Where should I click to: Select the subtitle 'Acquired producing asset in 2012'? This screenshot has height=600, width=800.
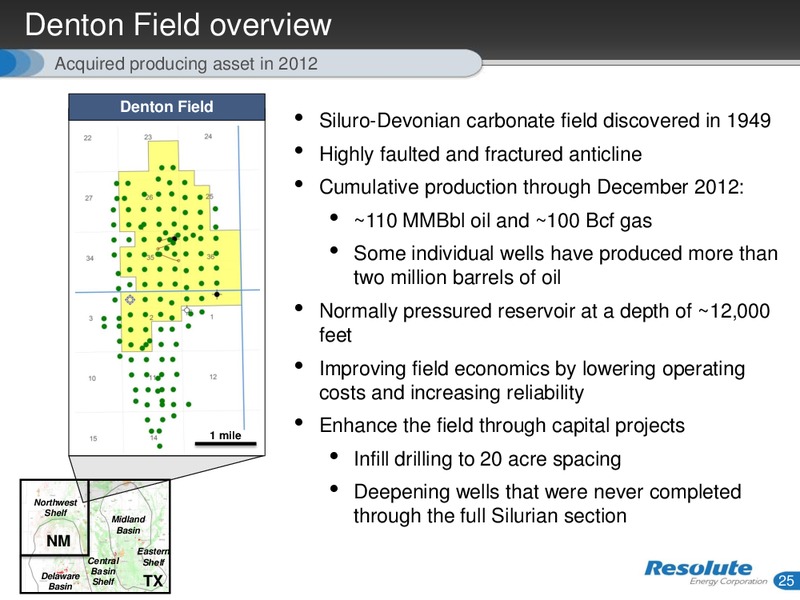186,64
